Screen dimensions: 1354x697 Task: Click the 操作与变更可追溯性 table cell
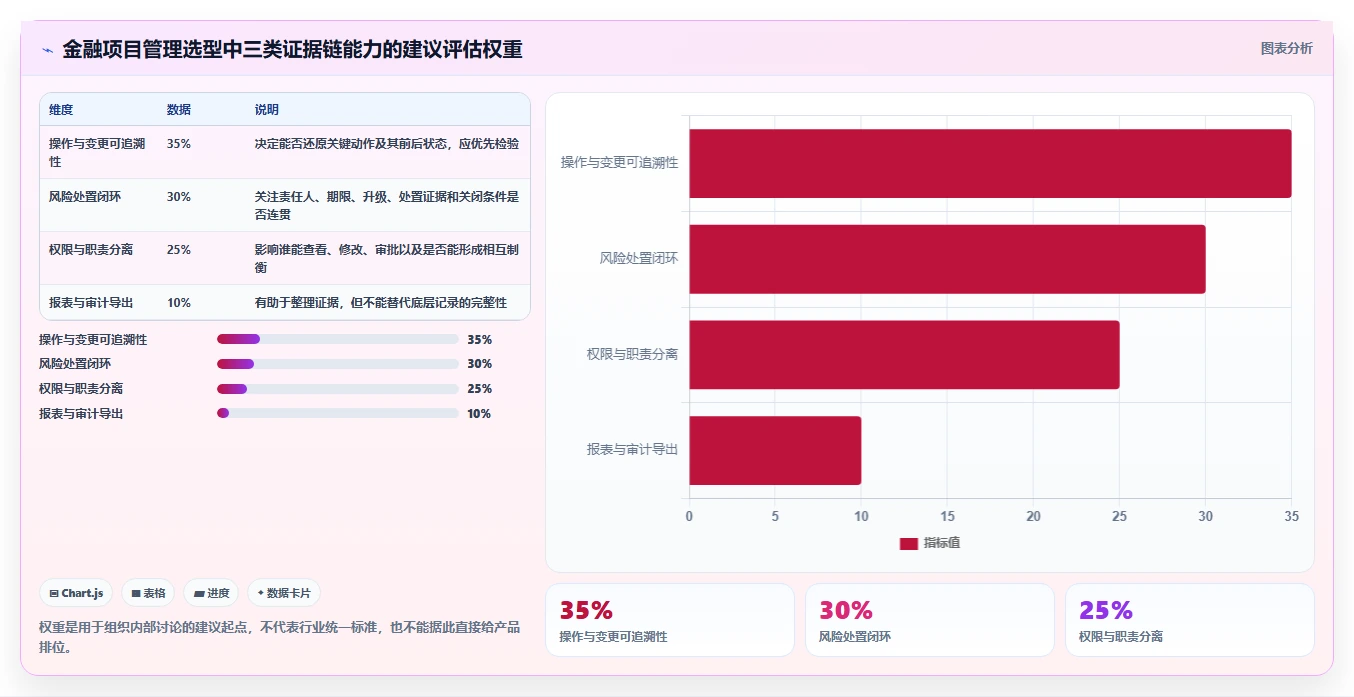click(x=98, y=152)
